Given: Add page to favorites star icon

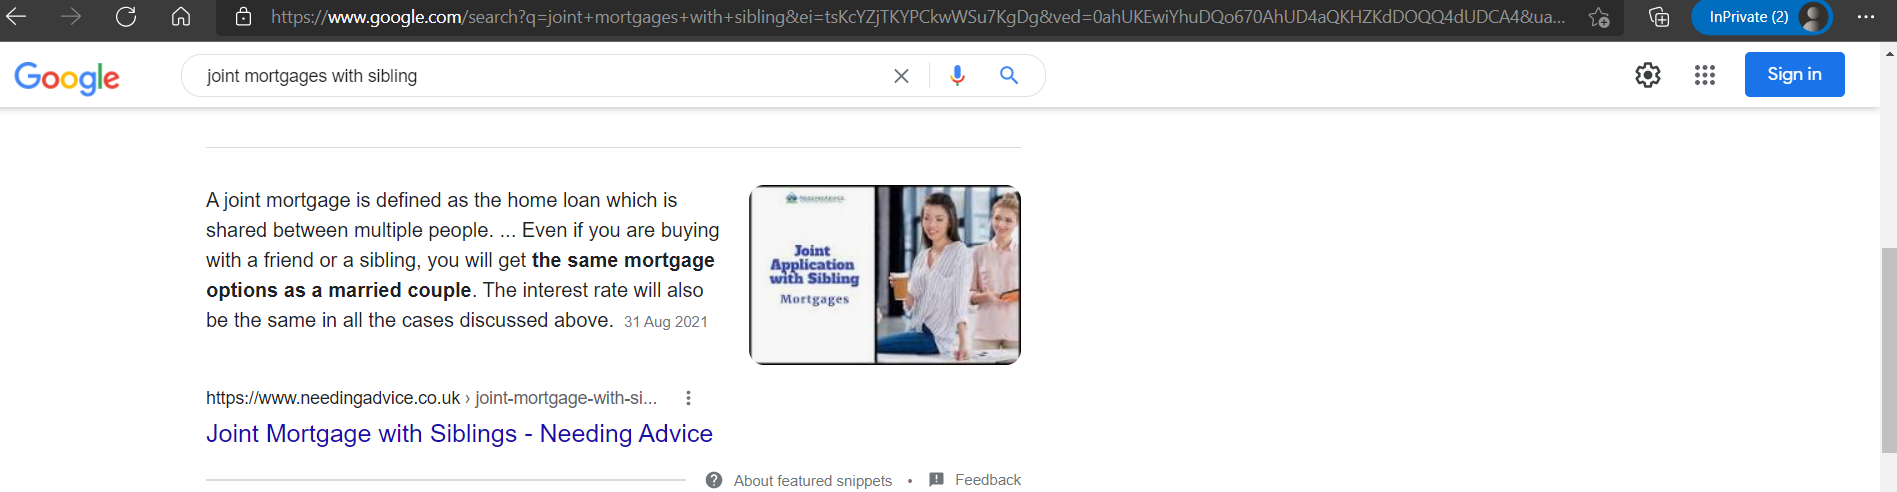Looking at the screenshot, I should [x=1599, y=17].
